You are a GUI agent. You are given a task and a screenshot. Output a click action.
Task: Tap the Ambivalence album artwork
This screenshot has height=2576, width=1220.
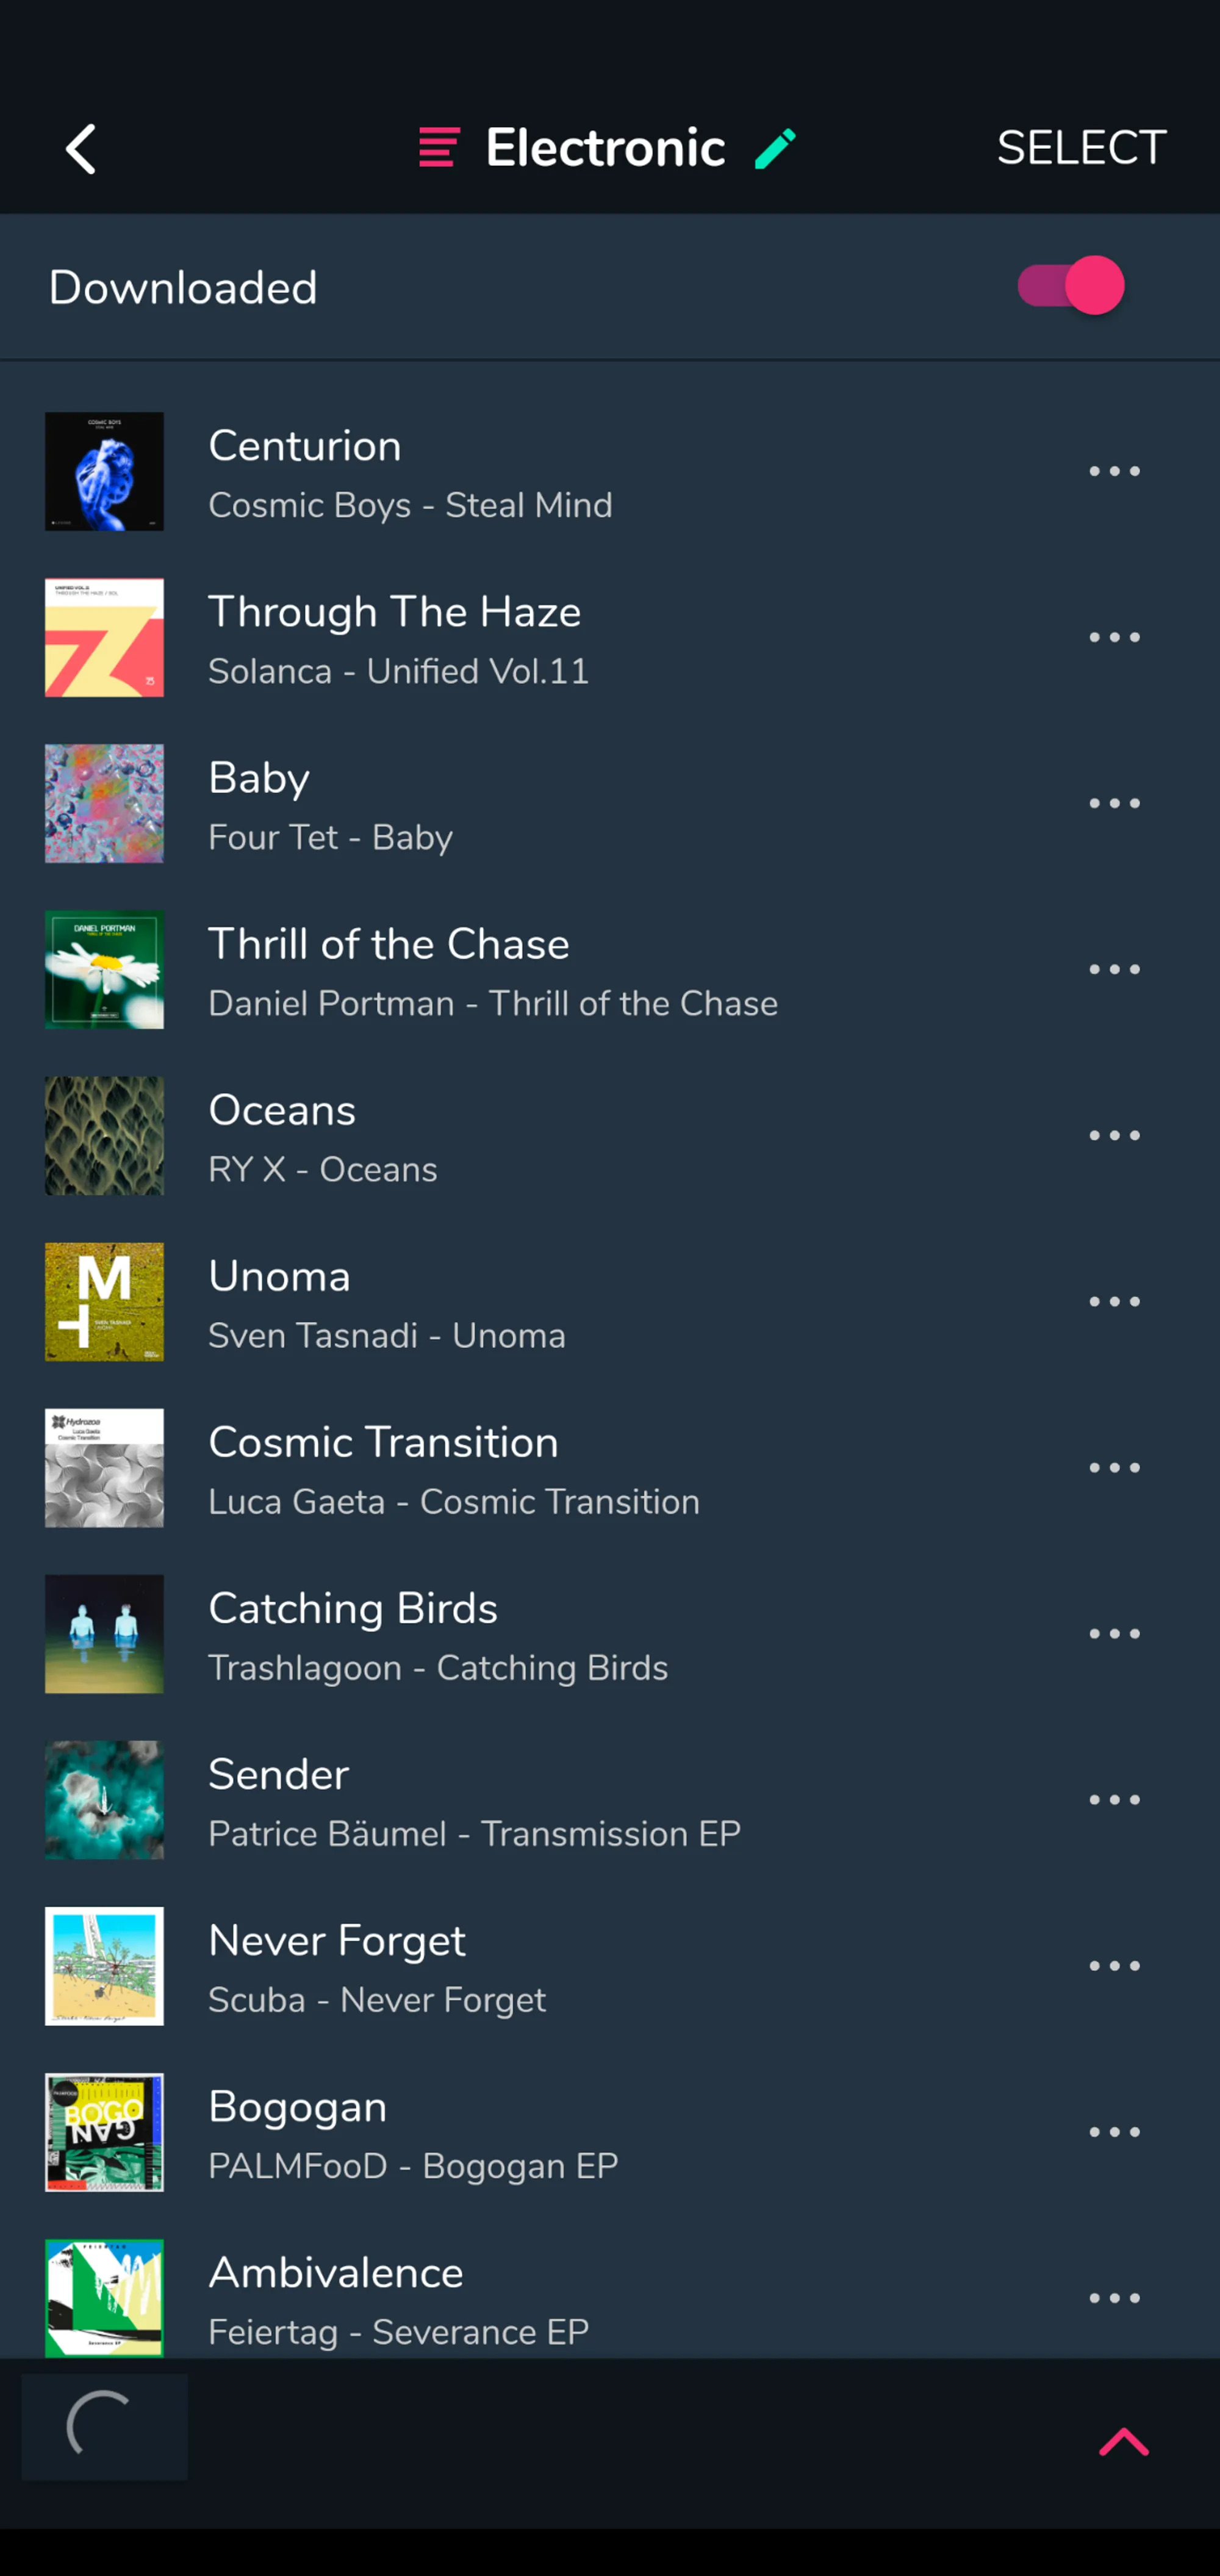pos(104,2297)
